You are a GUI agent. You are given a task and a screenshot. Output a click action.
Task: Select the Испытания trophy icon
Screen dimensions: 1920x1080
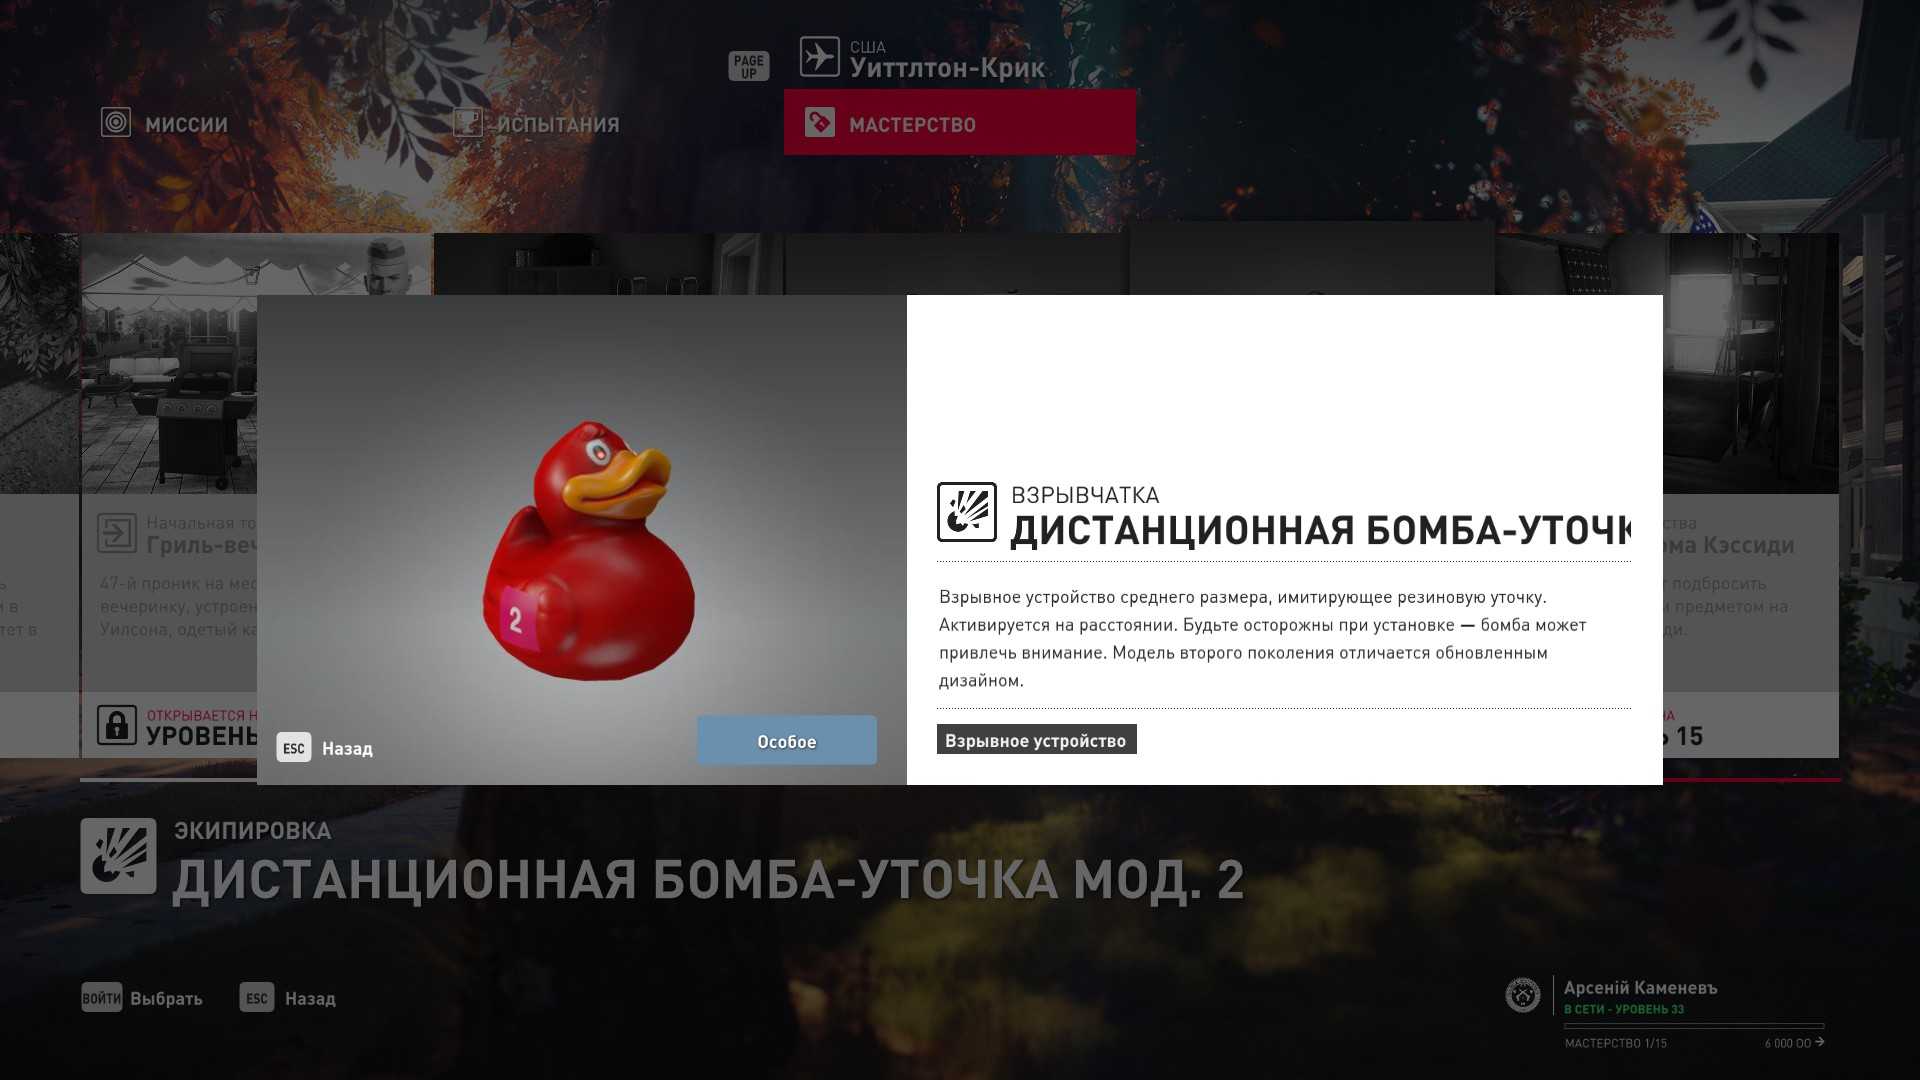tap(467, 123)
